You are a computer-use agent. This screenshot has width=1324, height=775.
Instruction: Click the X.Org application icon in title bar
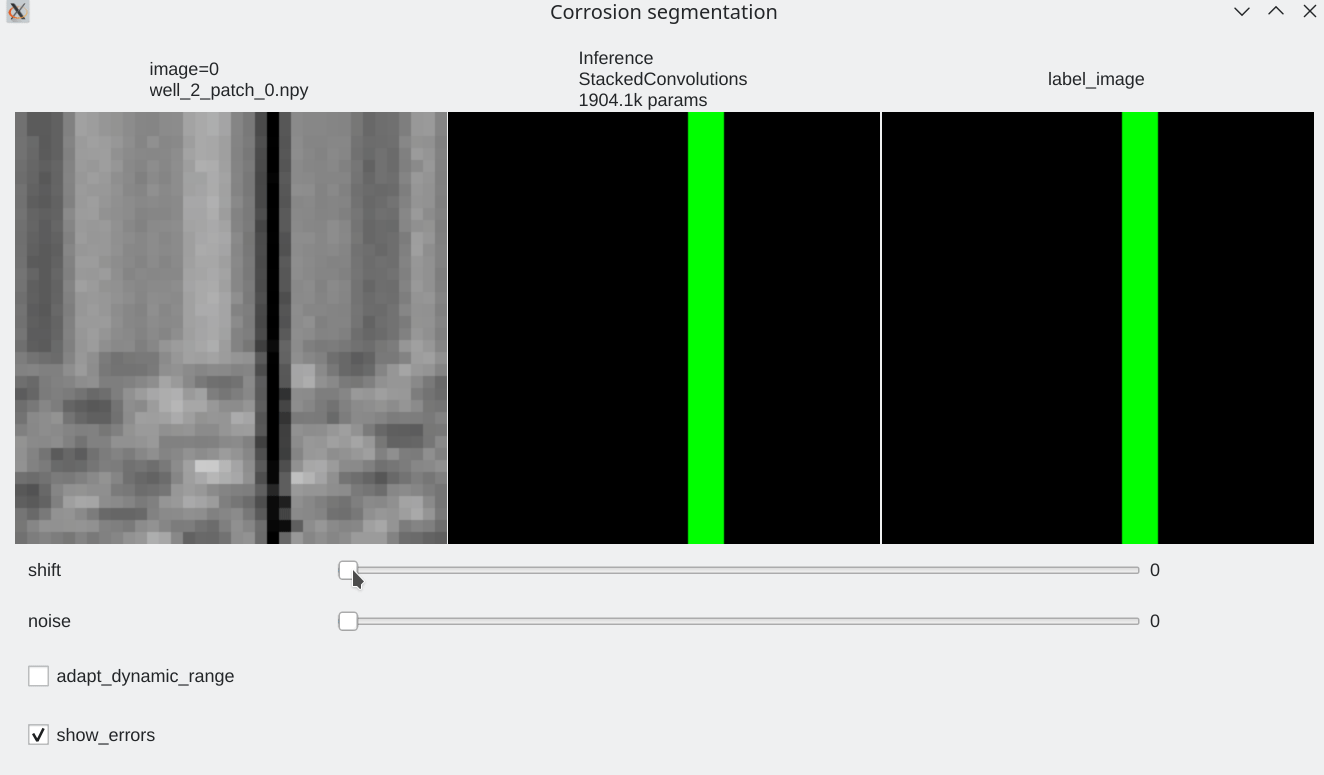(x=17, y=11)
